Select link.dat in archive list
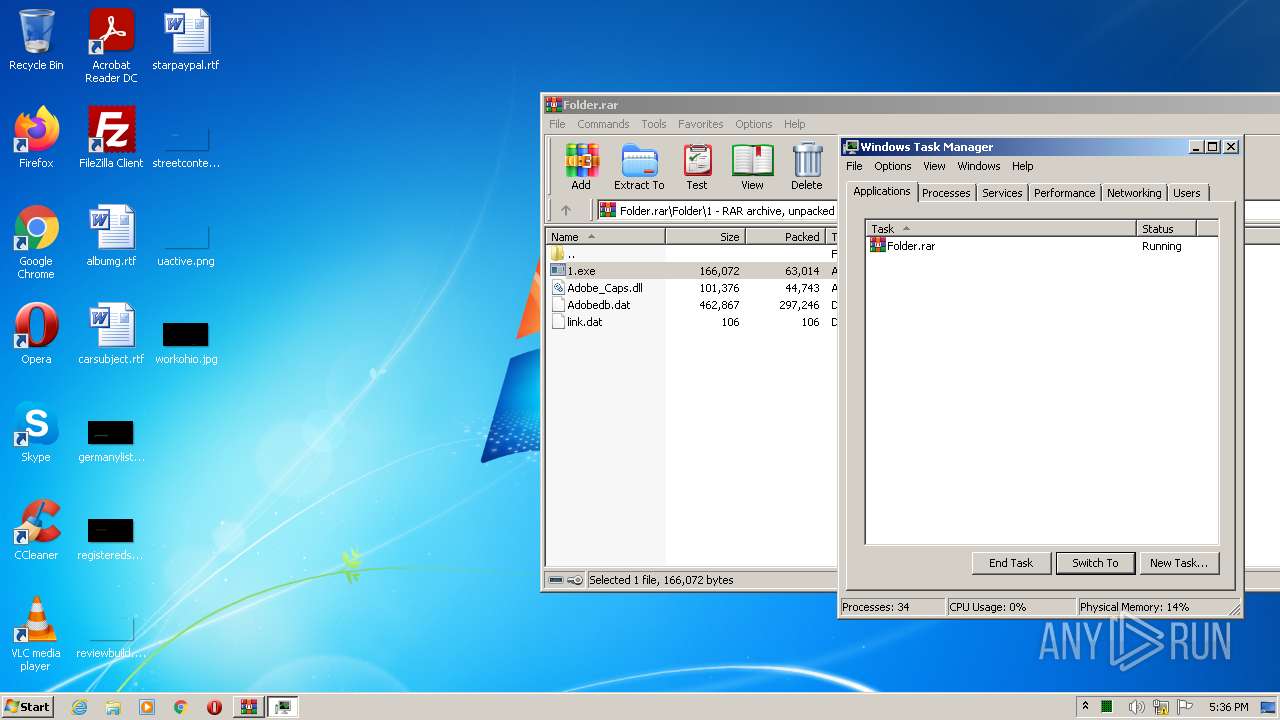This screenshot has width=1280, height=720. (691, 322)
